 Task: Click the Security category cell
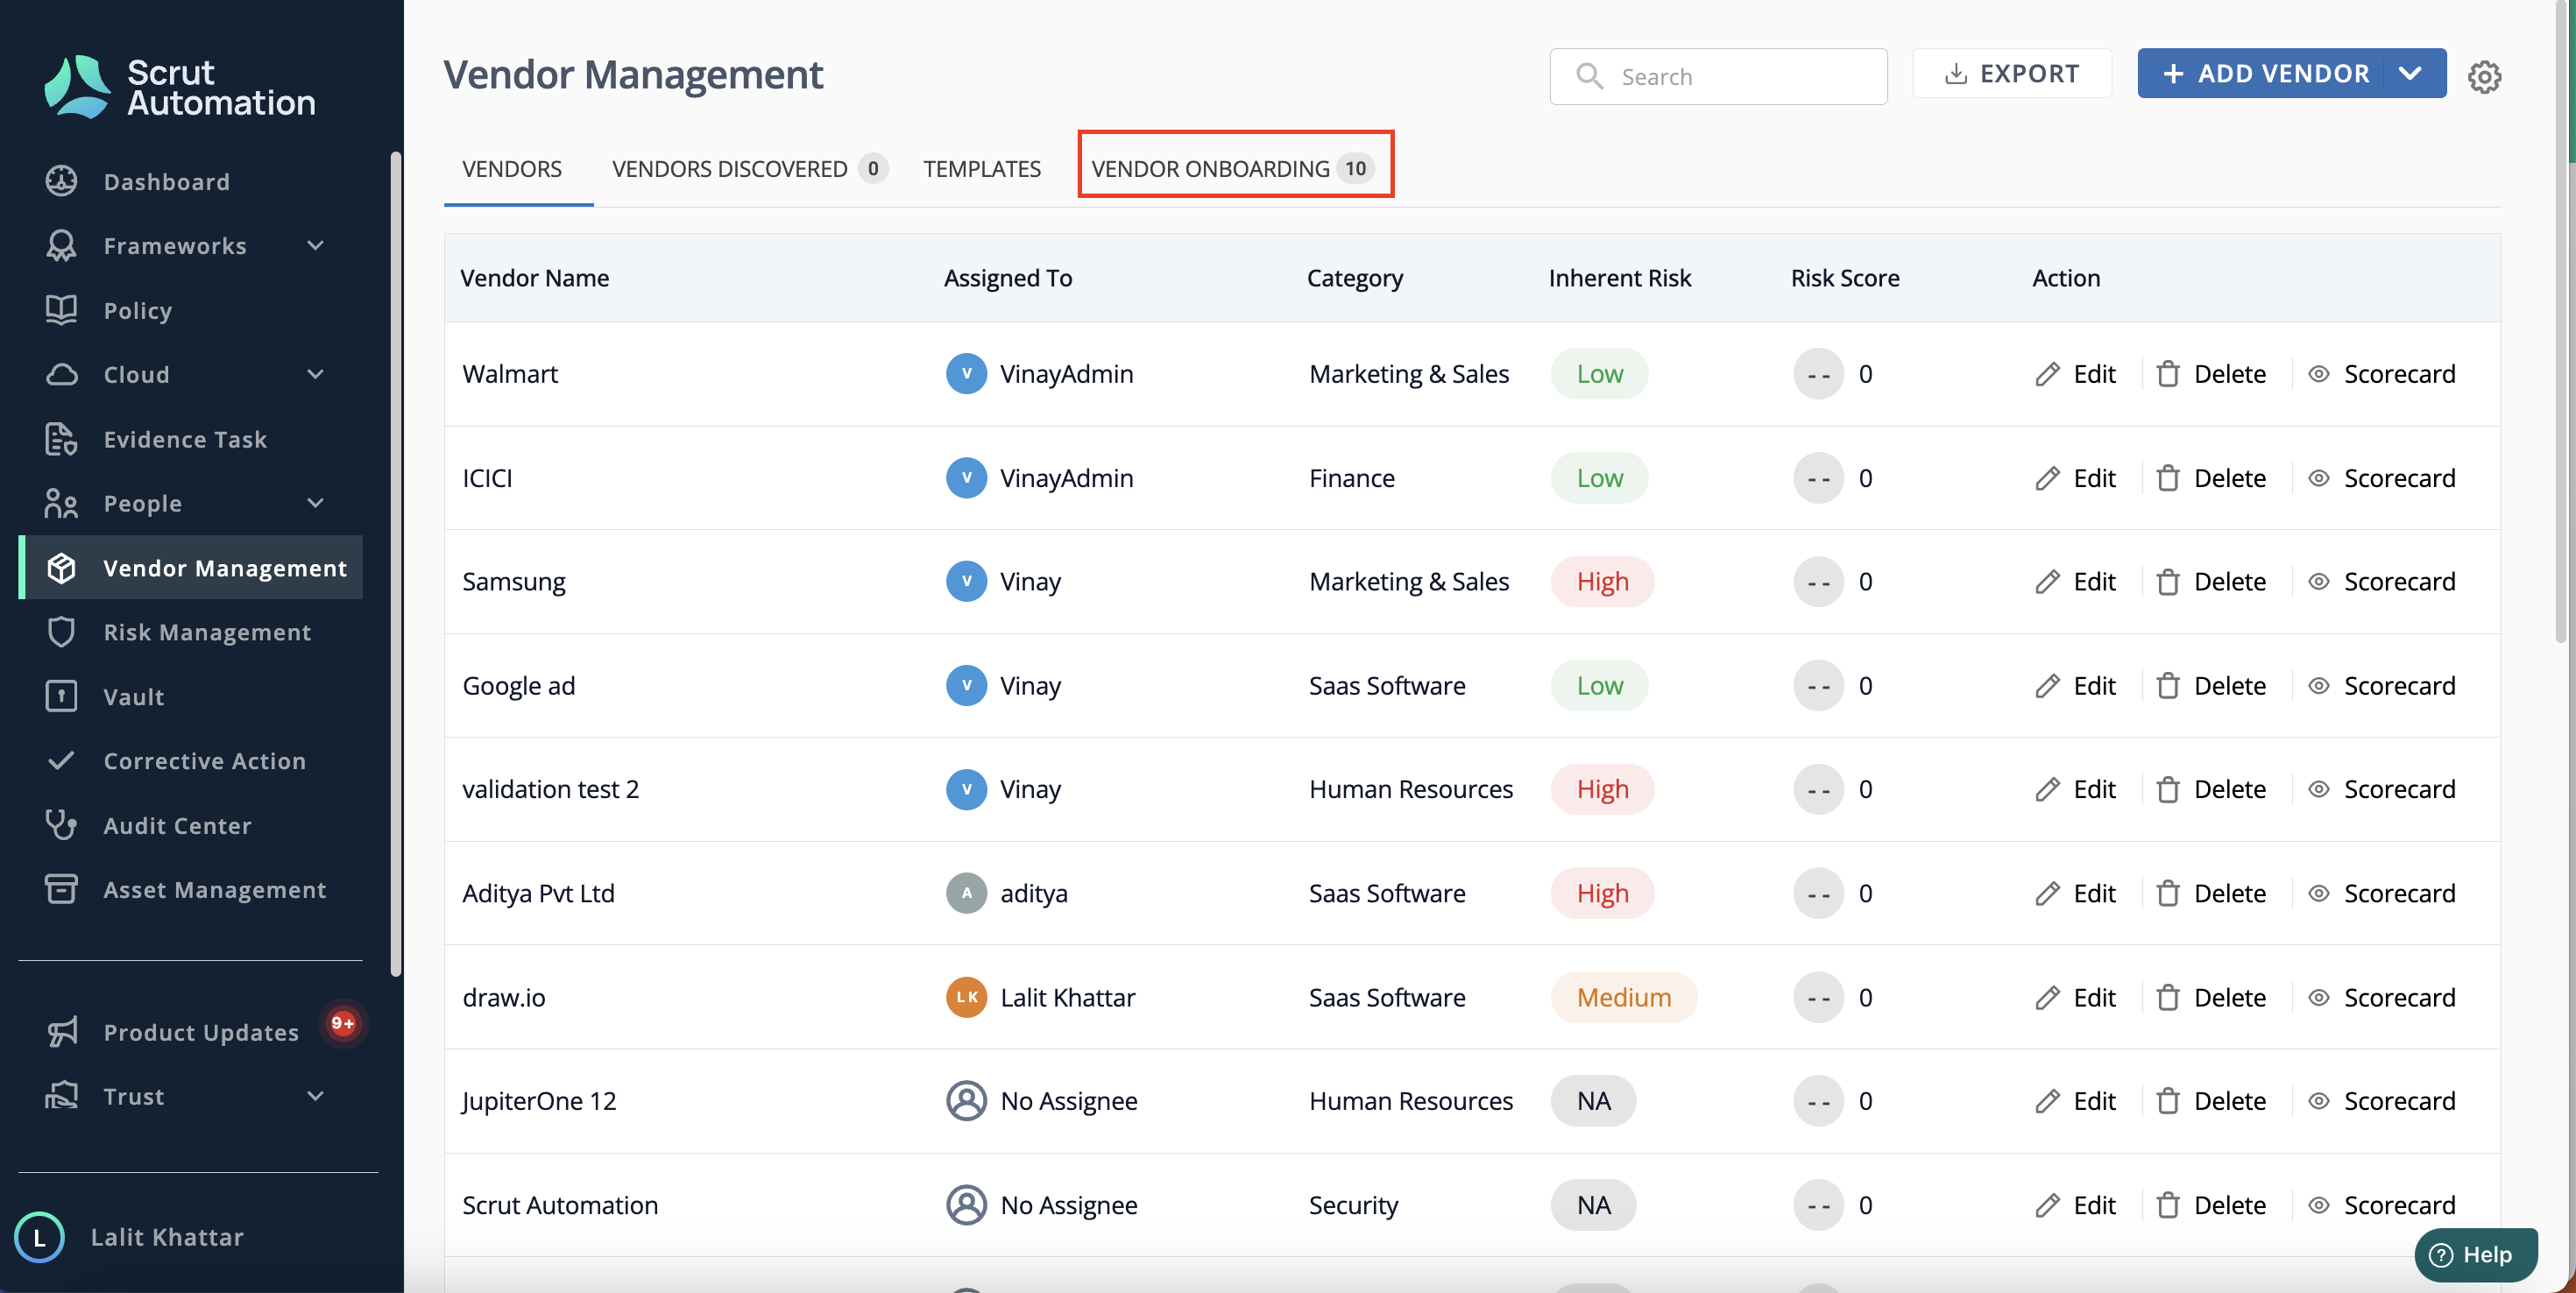(1353, 1205)
